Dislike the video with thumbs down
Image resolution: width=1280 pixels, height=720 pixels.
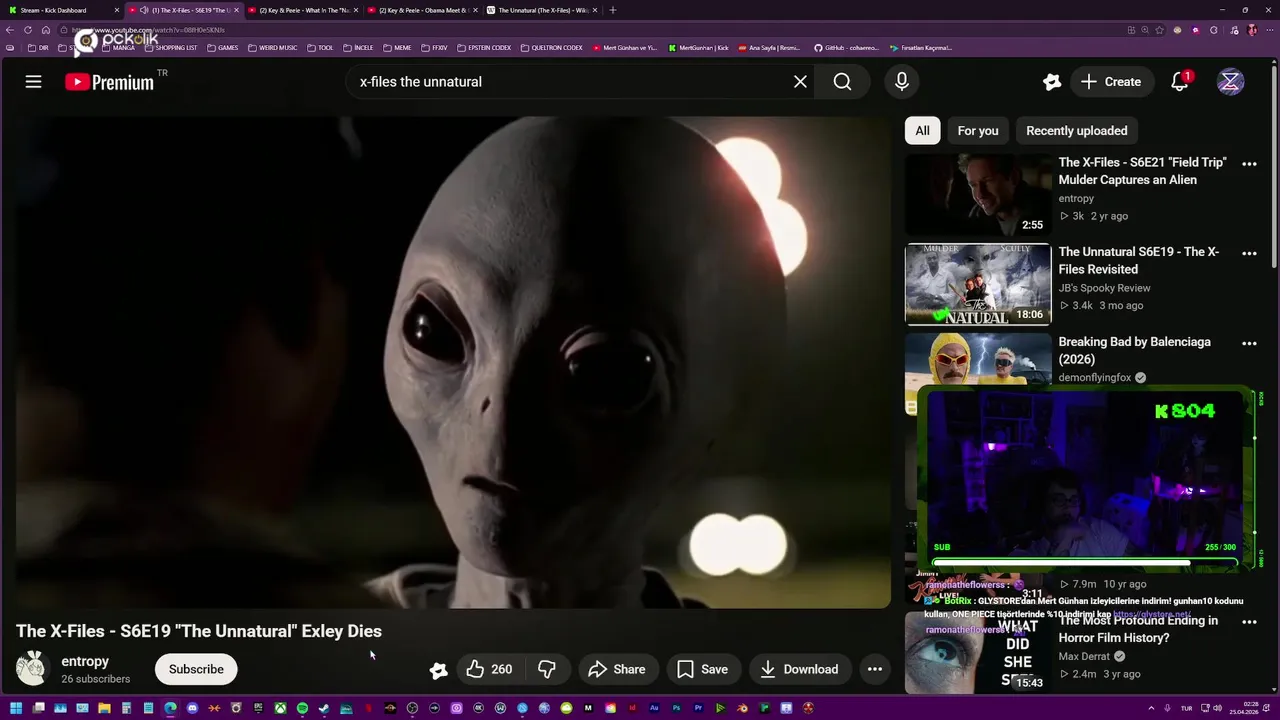547,669
